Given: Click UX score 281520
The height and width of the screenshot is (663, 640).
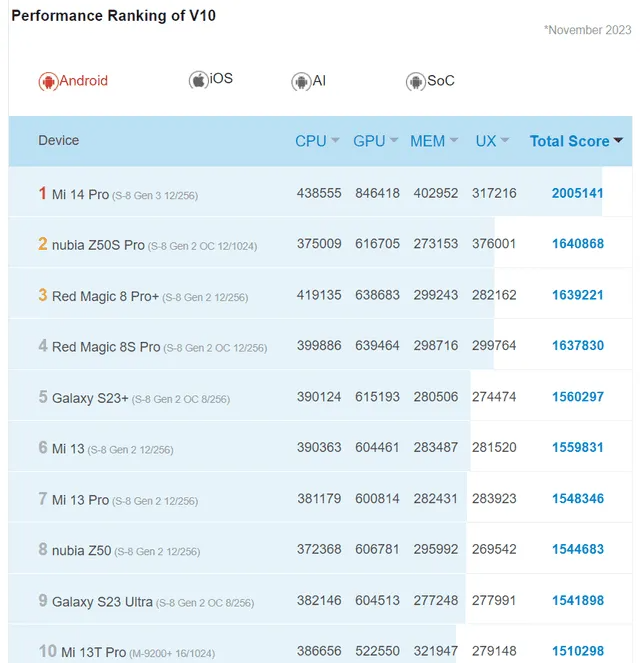Looking at the screenshot, I should (x=494, y=447).
